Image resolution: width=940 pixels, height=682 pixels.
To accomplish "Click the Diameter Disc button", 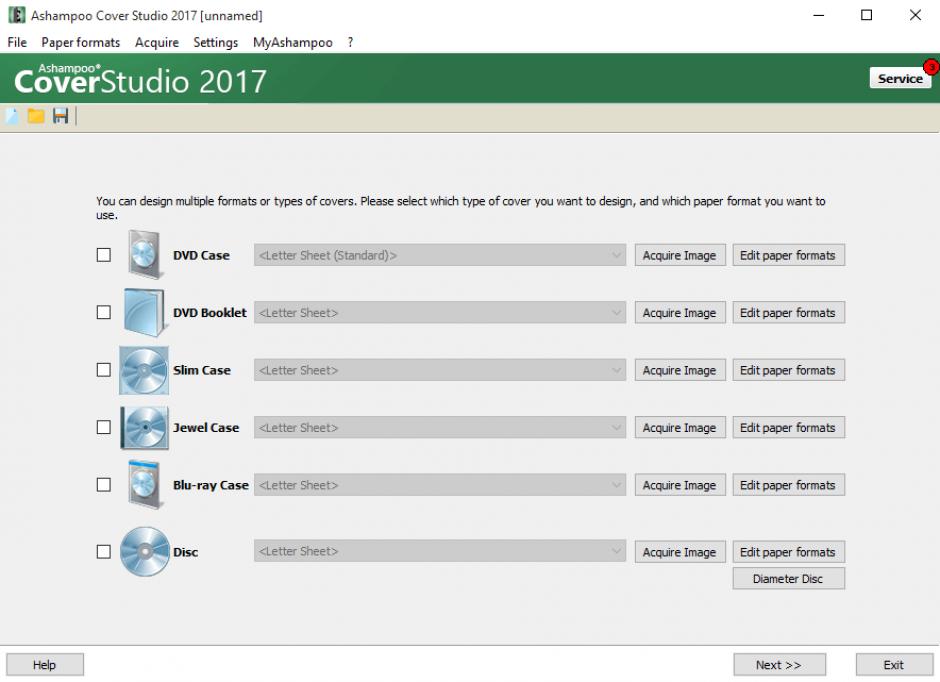I will 788,578.
